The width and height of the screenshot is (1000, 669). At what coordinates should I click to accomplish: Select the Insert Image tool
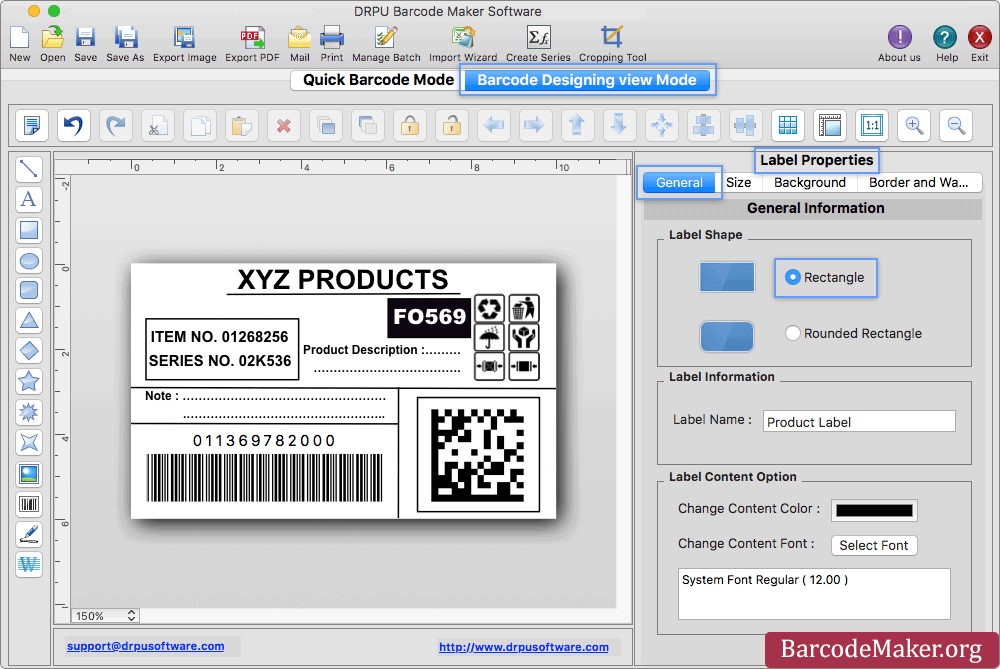(x=29, y=474)
